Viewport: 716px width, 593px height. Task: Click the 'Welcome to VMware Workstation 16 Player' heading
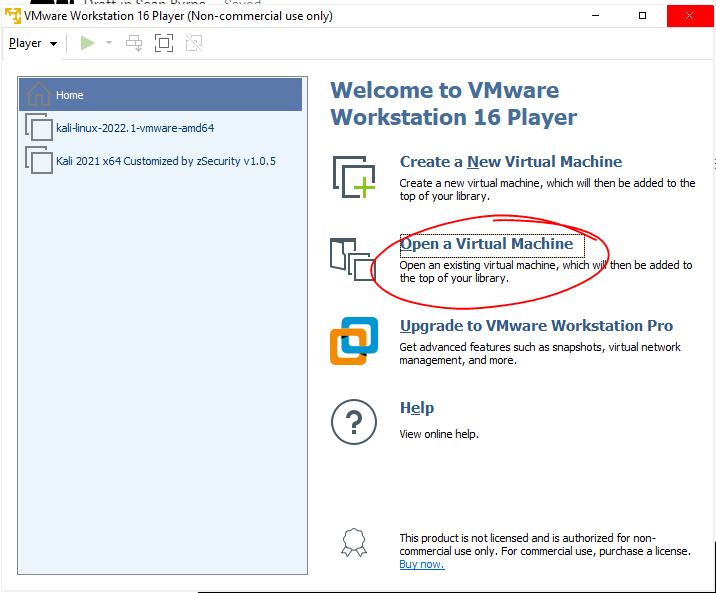click(453, 104)
